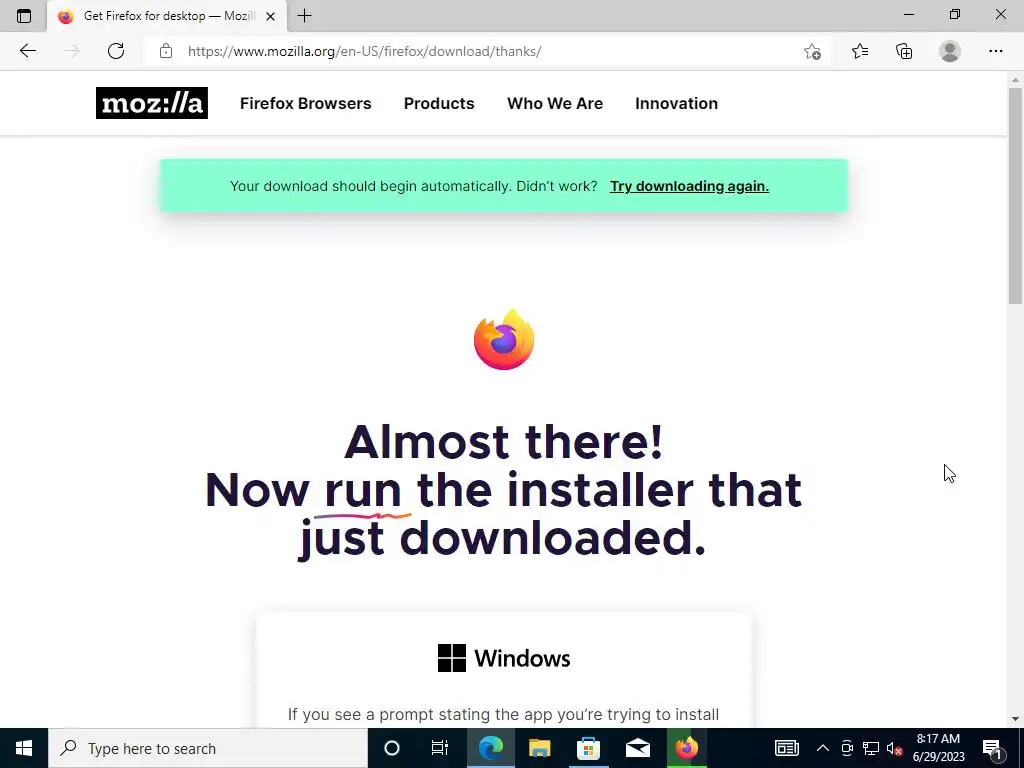Open the Favorites list icon

[860, 51]
